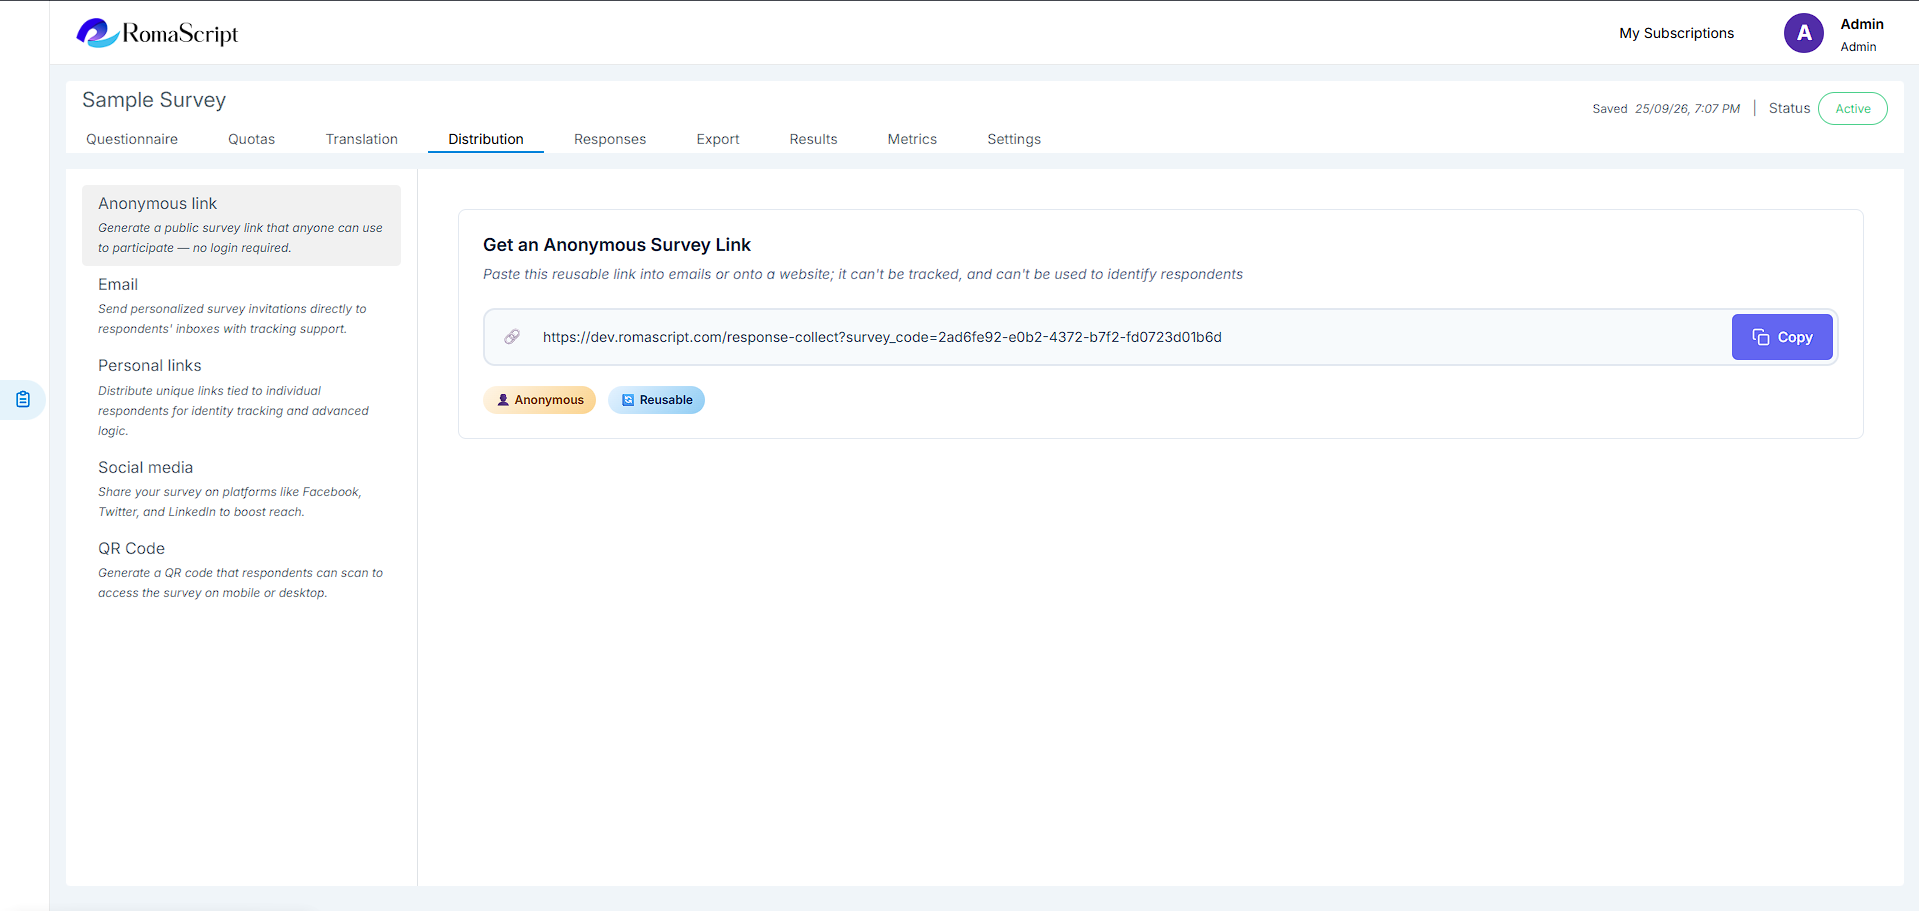
Task: Click the chain link icon beside the survey URL
Action: [x=512, y=337]
